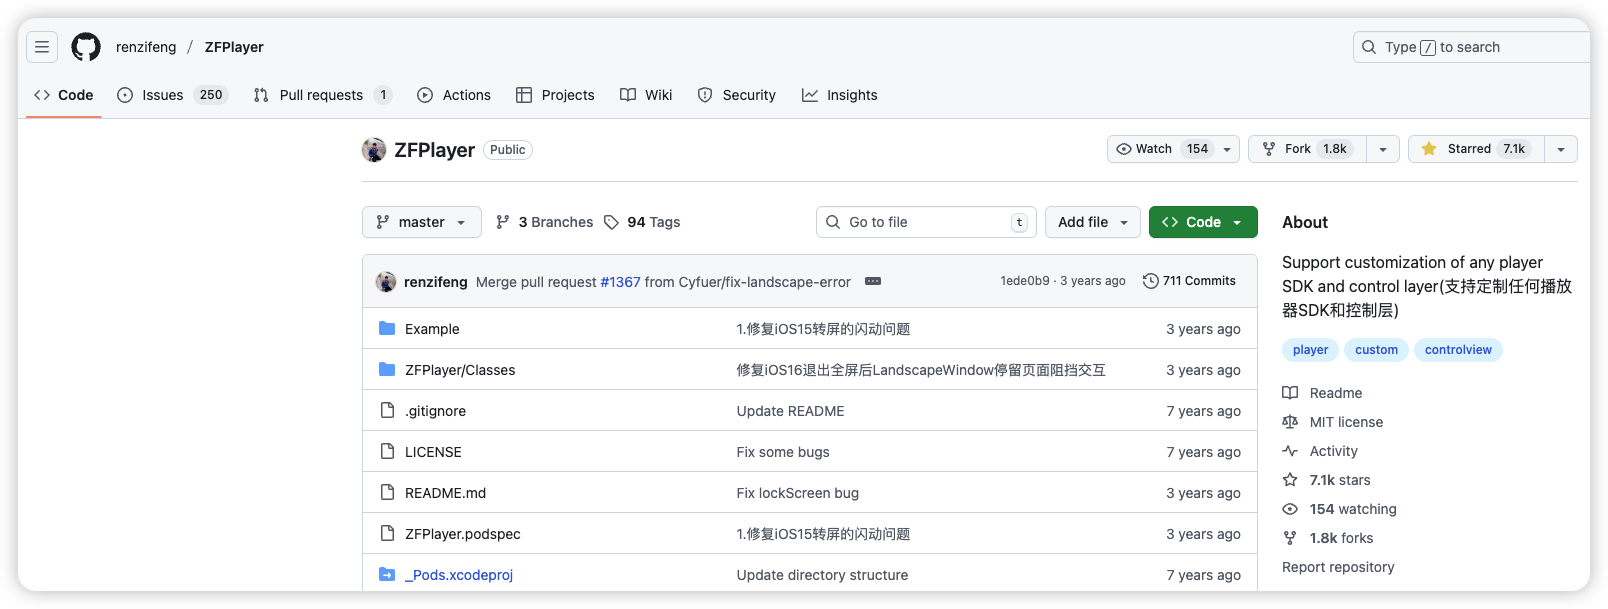
Task: Open the Insights tab
Action: (840, 95)
